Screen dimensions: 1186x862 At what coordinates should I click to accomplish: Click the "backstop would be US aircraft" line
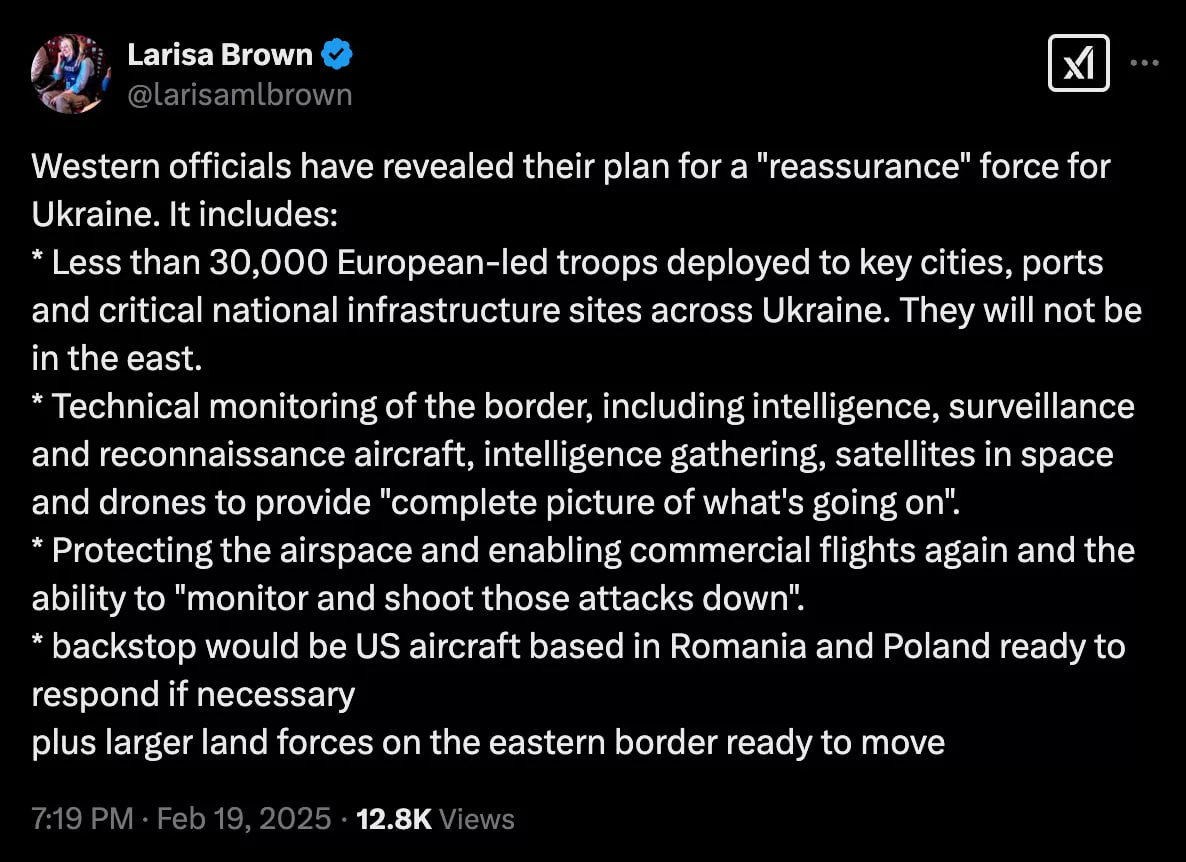coord(579,646)
